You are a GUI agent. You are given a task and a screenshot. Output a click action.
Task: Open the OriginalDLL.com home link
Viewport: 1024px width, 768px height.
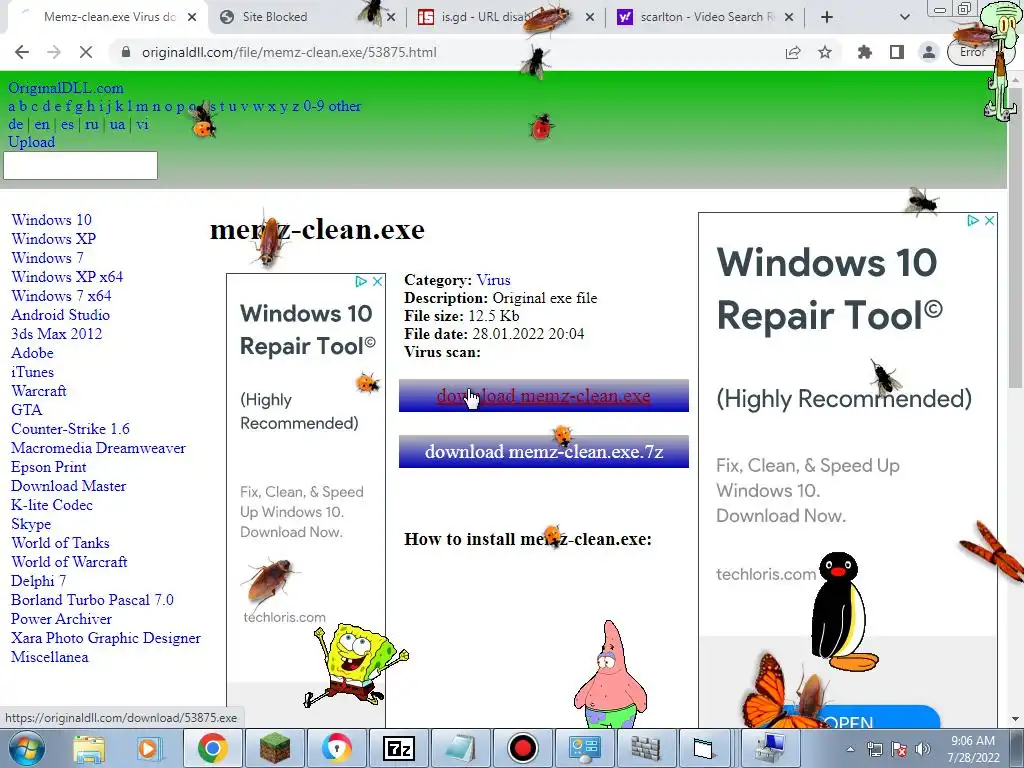point(66,88)
